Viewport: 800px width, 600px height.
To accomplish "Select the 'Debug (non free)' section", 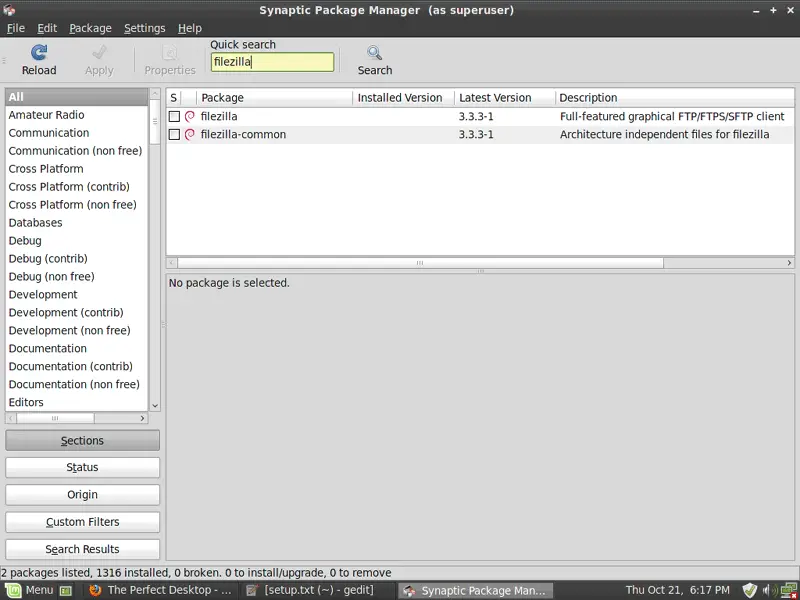I will pos(77,277).
